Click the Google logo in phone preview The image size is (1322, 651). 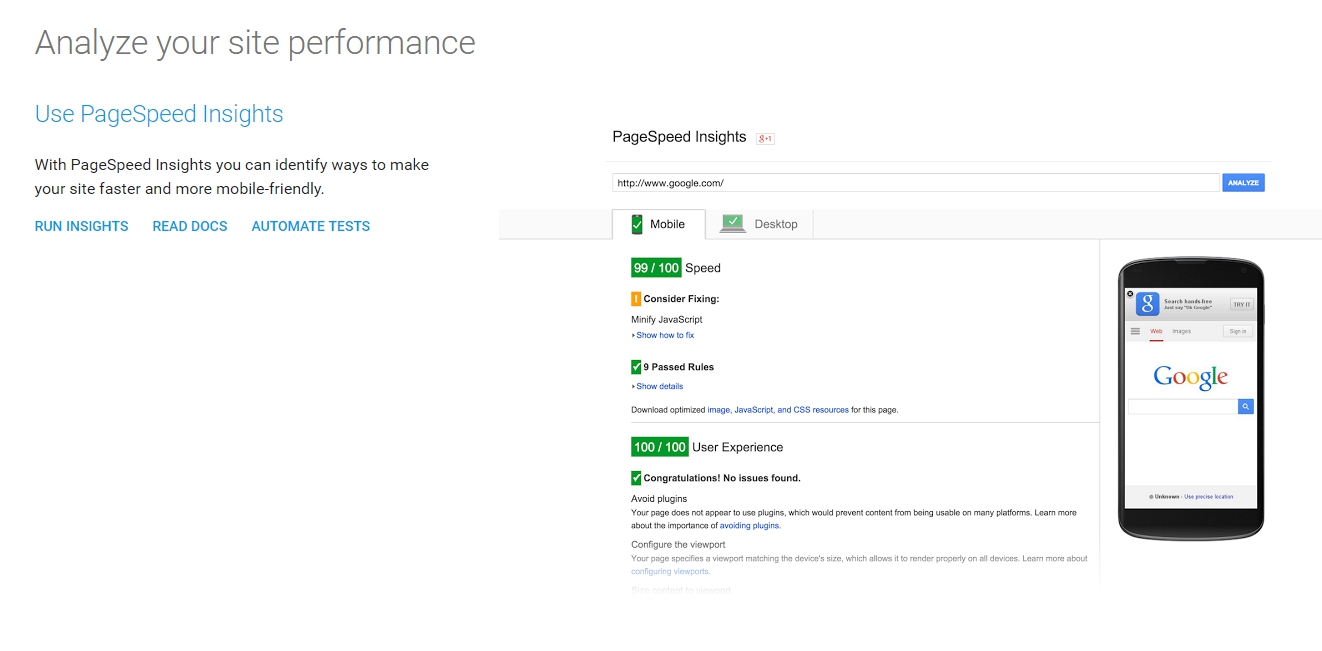1190,377
